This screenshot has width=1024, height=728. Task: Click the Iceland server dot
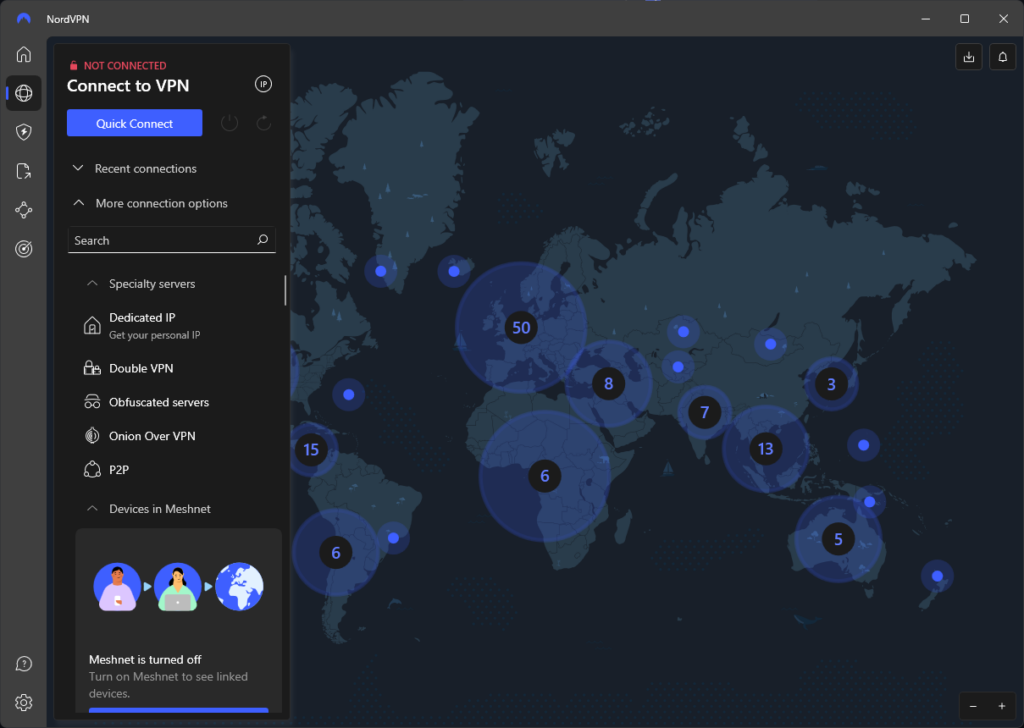tap(454, 271)
